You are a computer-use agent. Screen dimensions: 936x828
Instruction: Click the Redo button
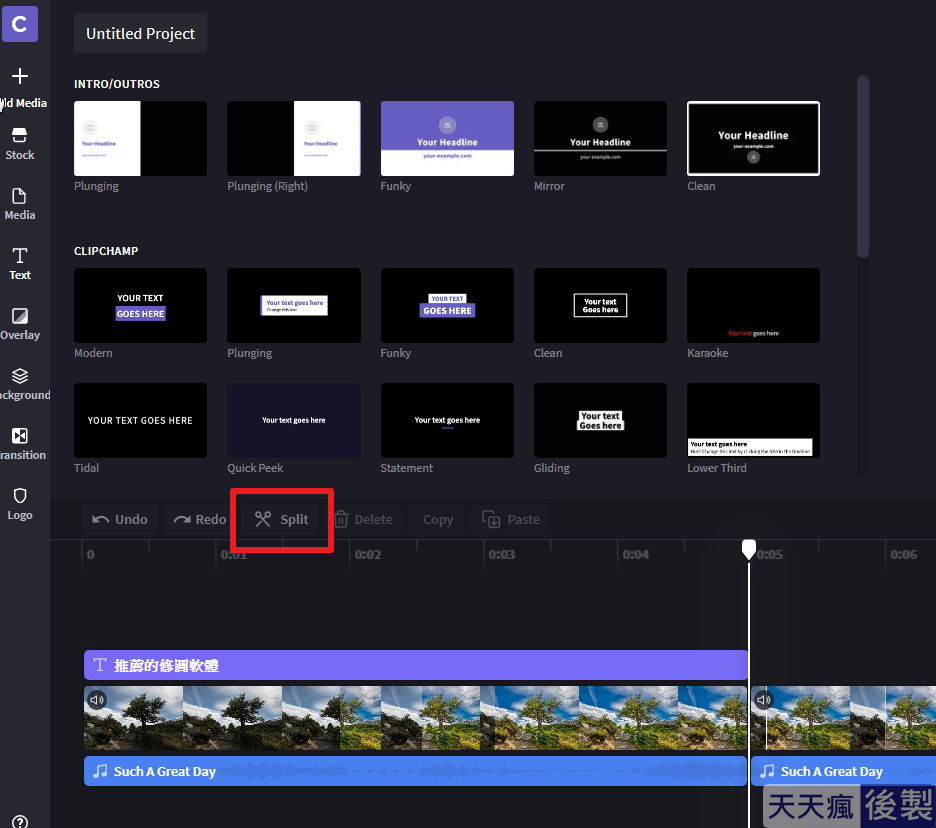tap(200, 519)
